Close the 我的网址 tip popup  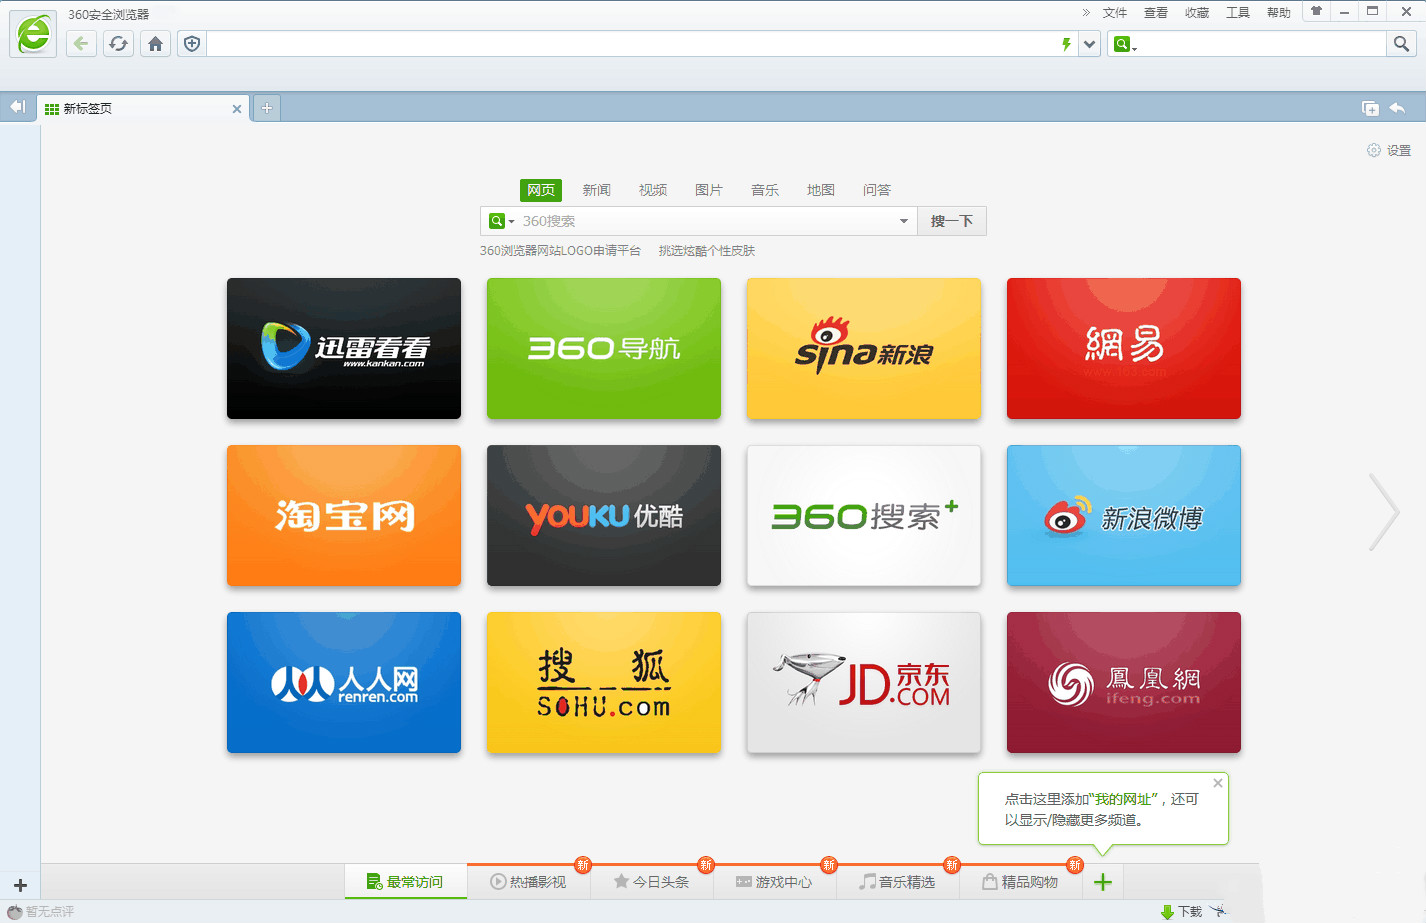pos(1218,783)
